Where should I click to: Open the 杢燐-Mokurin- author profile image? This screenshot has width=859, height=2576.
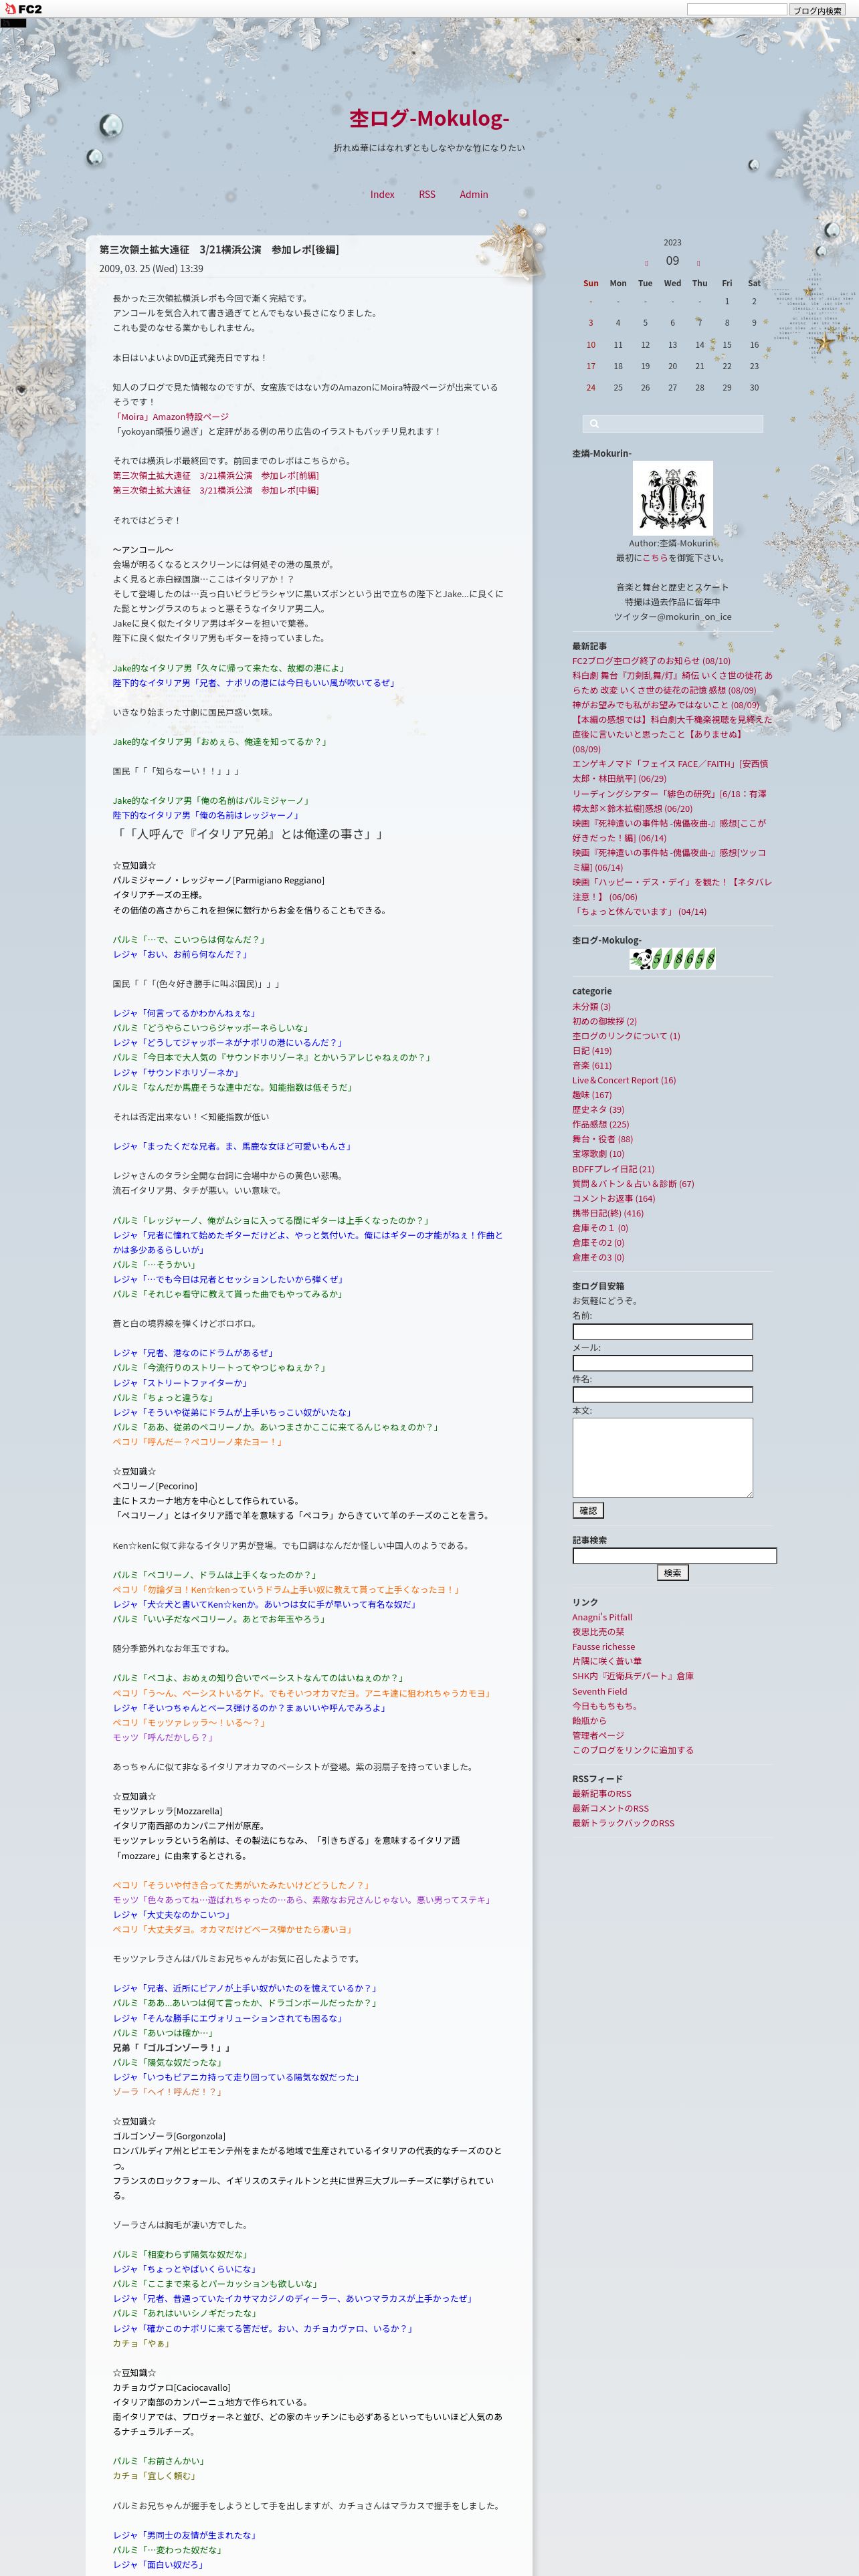pyautogui.click(x=672, y=498)
